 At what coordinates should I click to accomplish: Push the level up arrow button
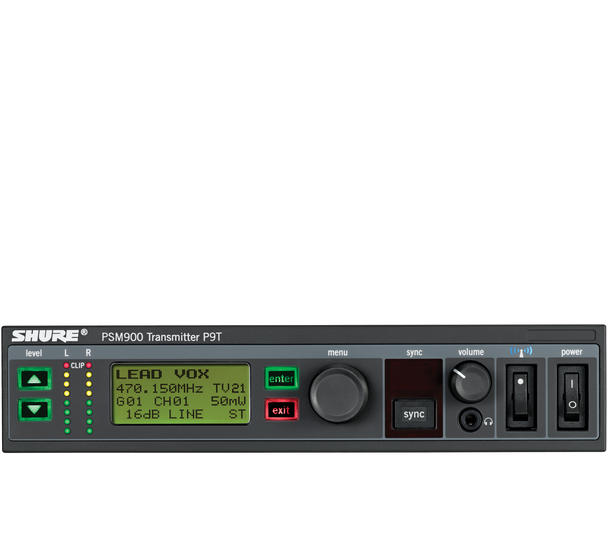pyautogui.click(x=35, y=378)
